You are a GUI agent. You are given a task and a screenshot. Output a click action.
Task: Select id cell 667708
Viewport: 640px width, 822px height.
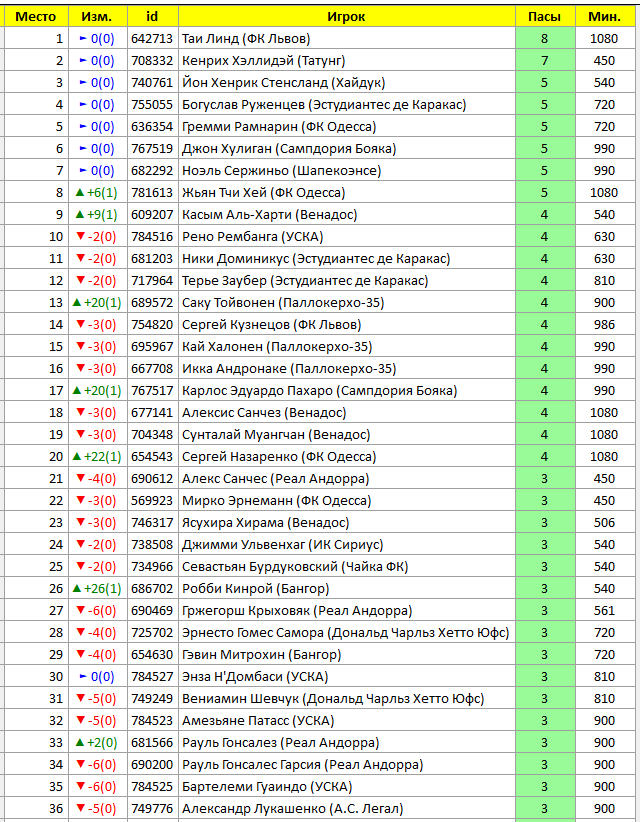click(x=152, y=369)
